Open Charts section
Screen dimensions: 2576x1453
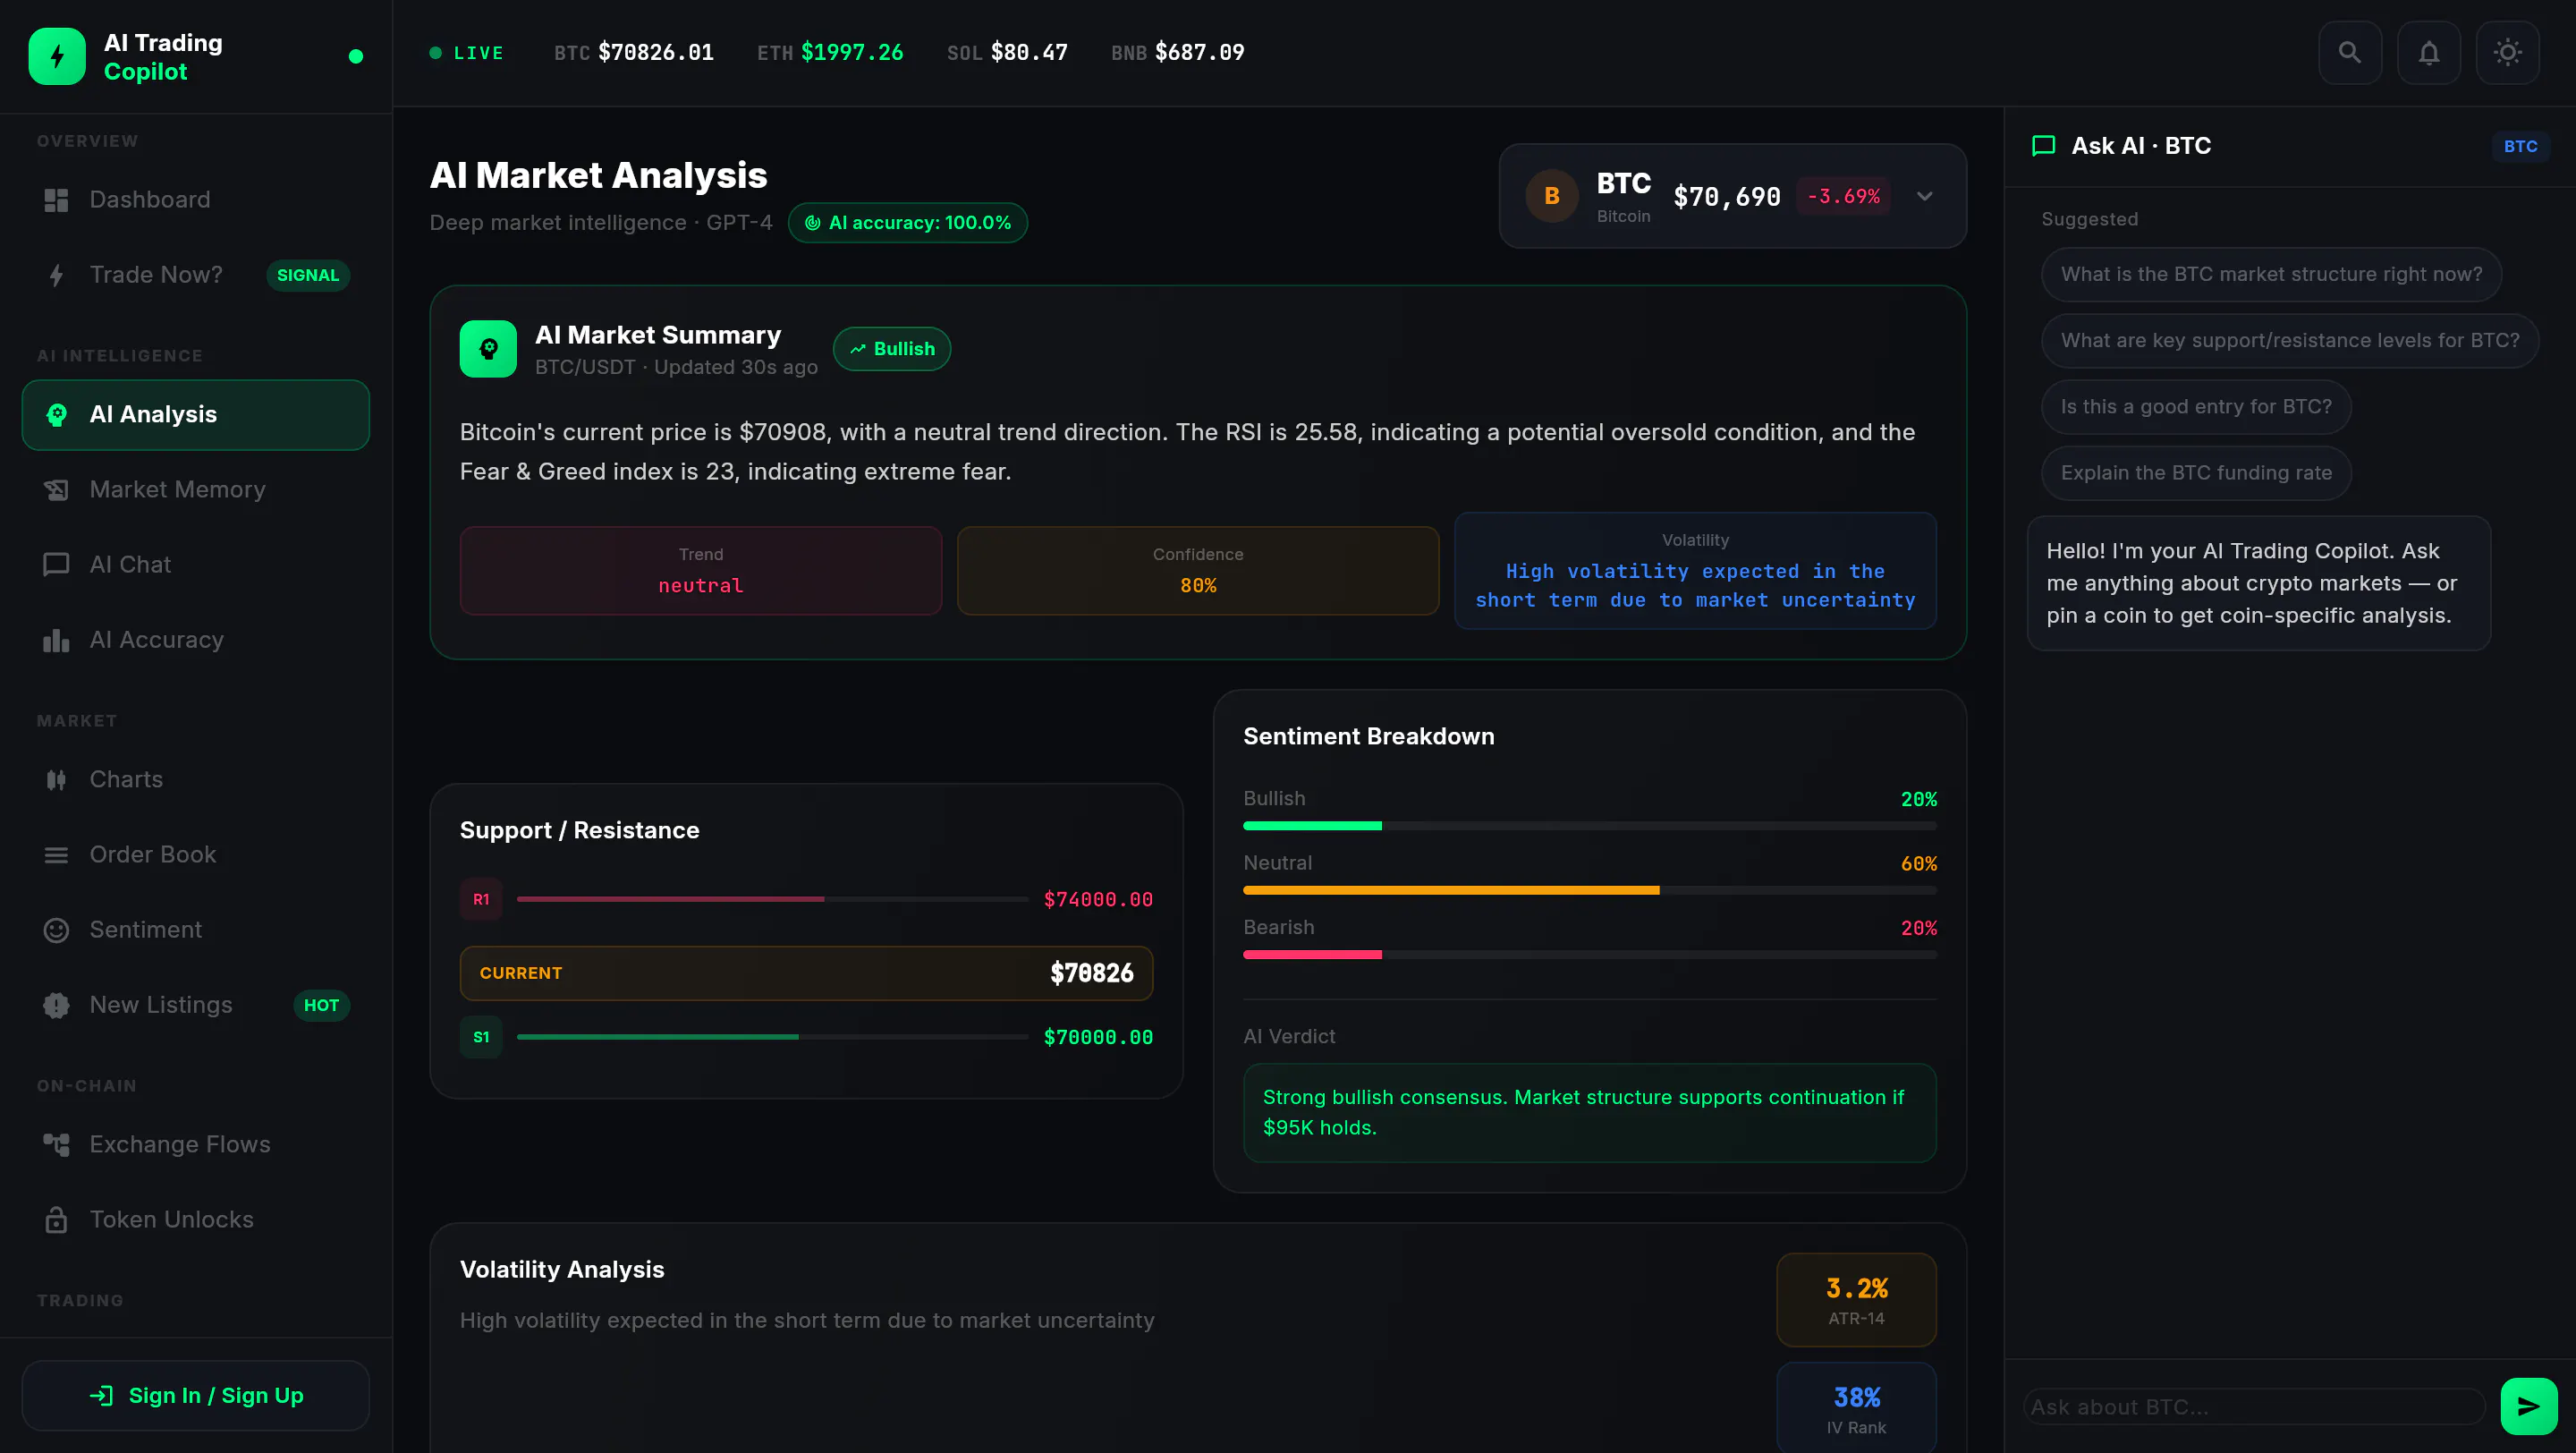pos(196,780)
